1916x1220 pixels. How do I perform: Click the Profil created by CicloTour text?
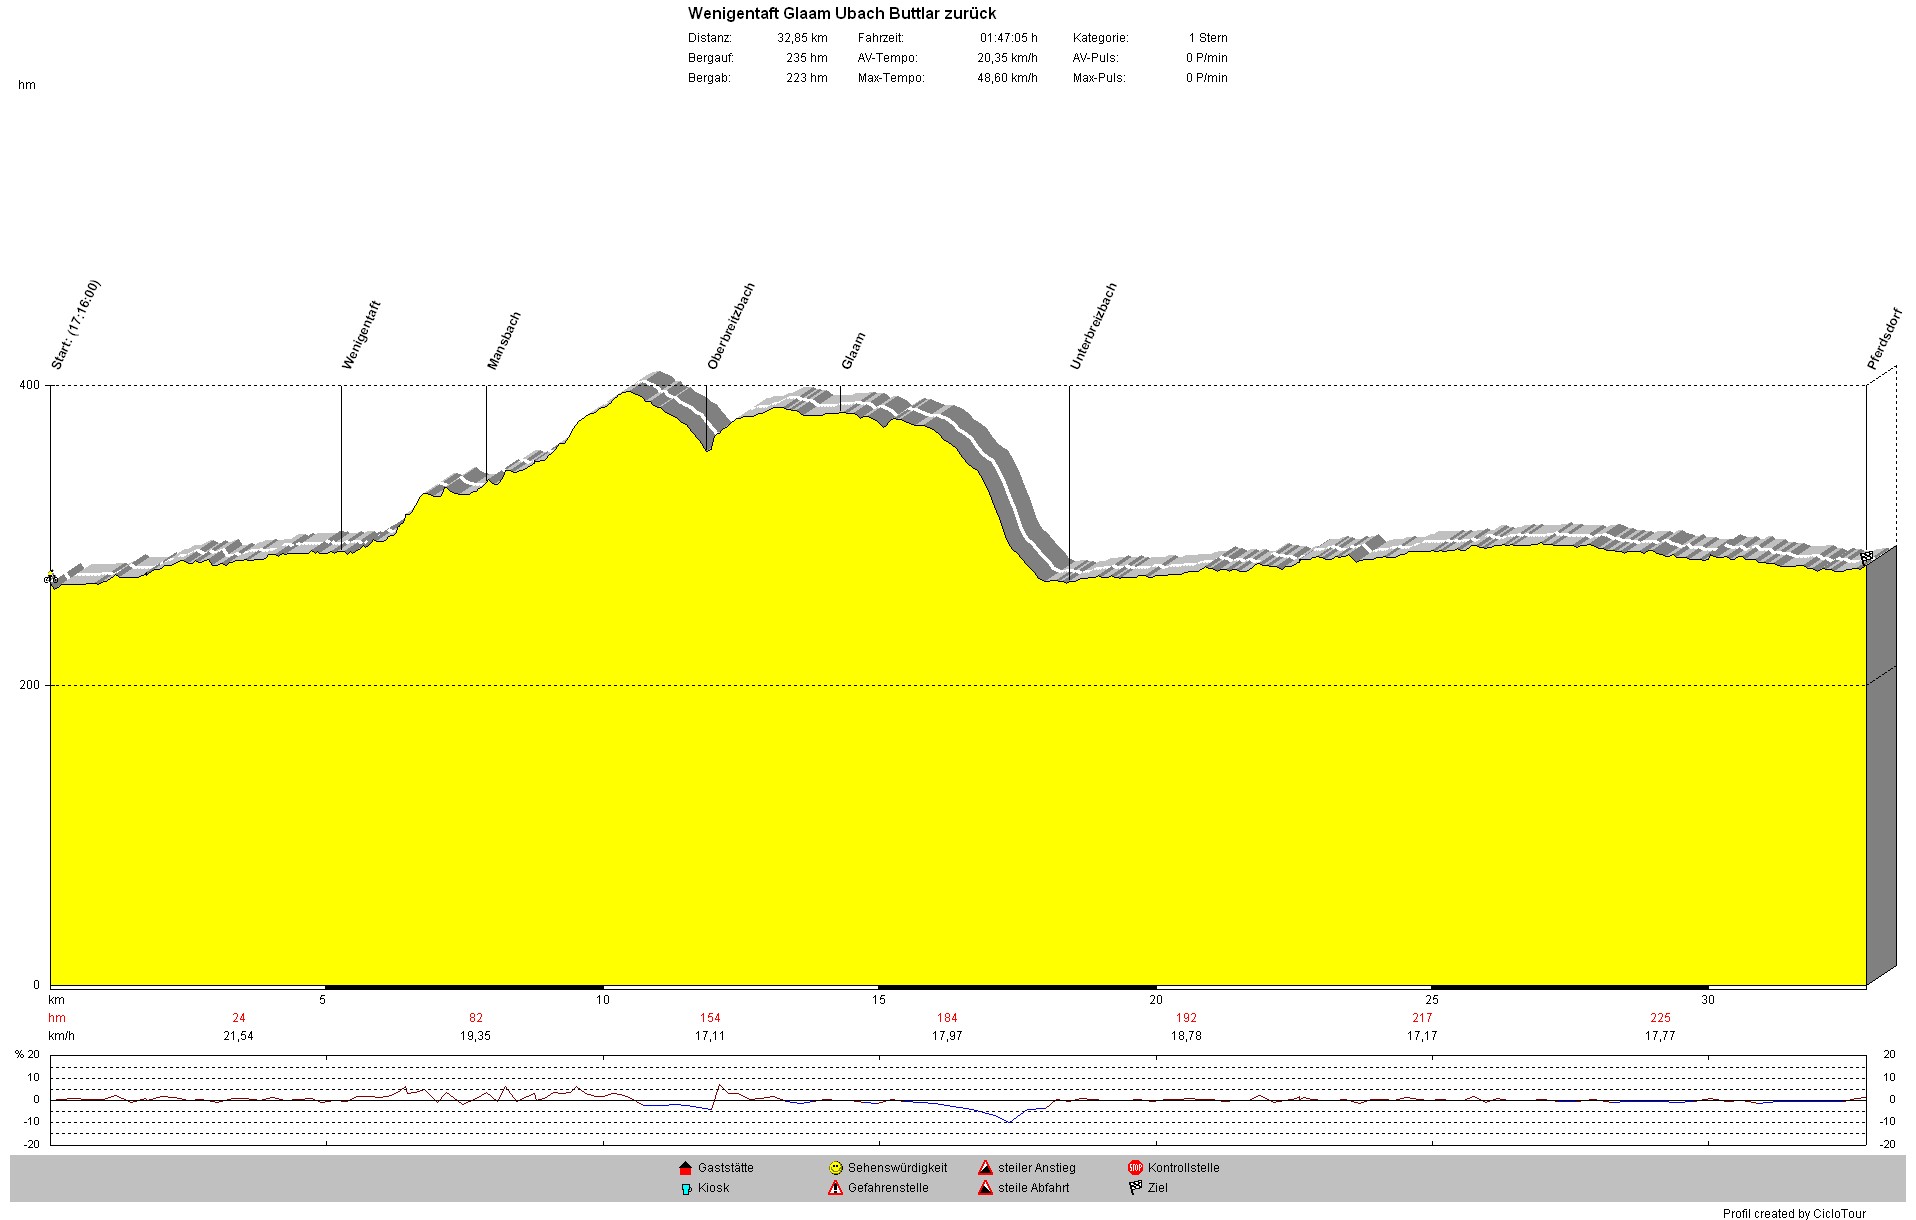pos(1794,1213)
